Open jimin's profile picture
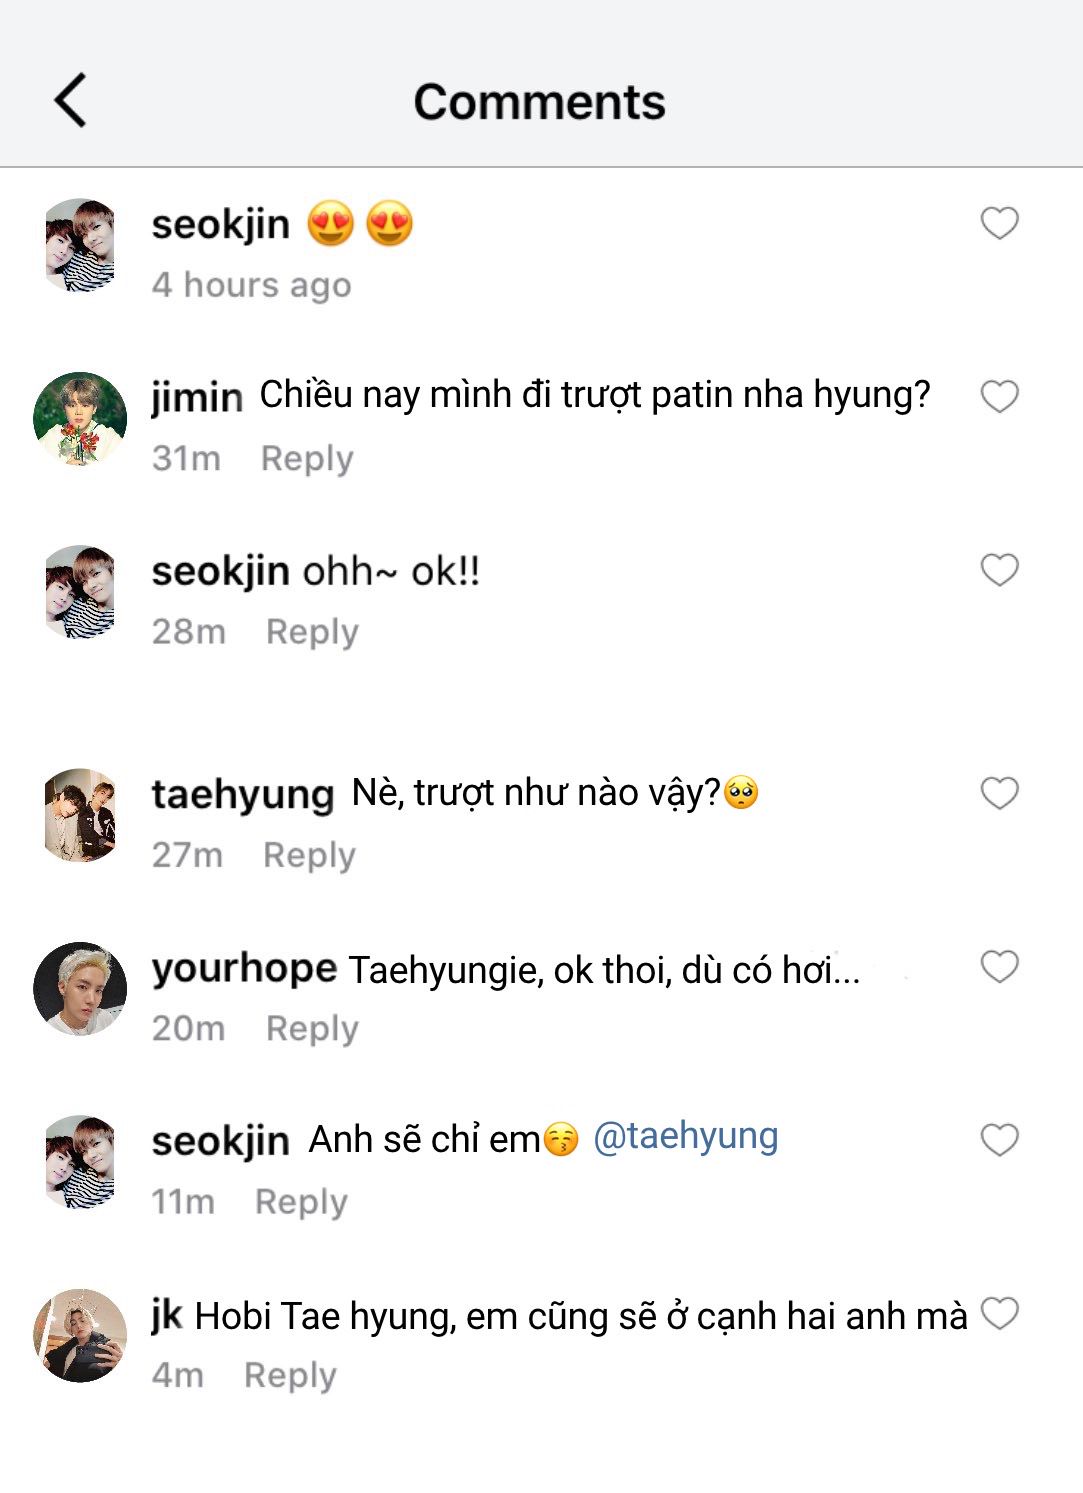Viewport: 1083px width, 1493px height. click(80, 419)
